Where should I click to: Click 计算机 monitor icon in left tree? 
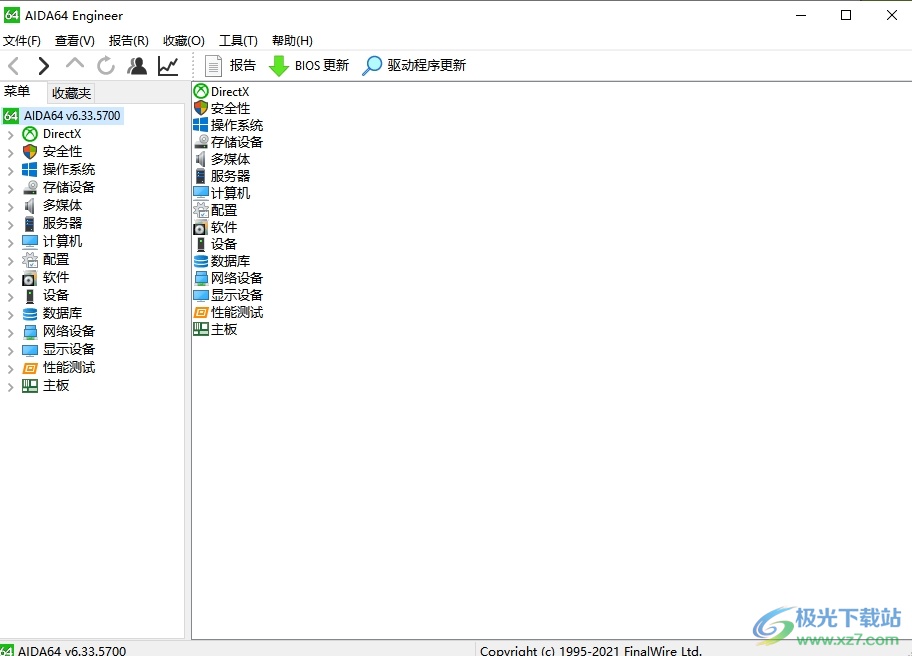pos(30,241)
